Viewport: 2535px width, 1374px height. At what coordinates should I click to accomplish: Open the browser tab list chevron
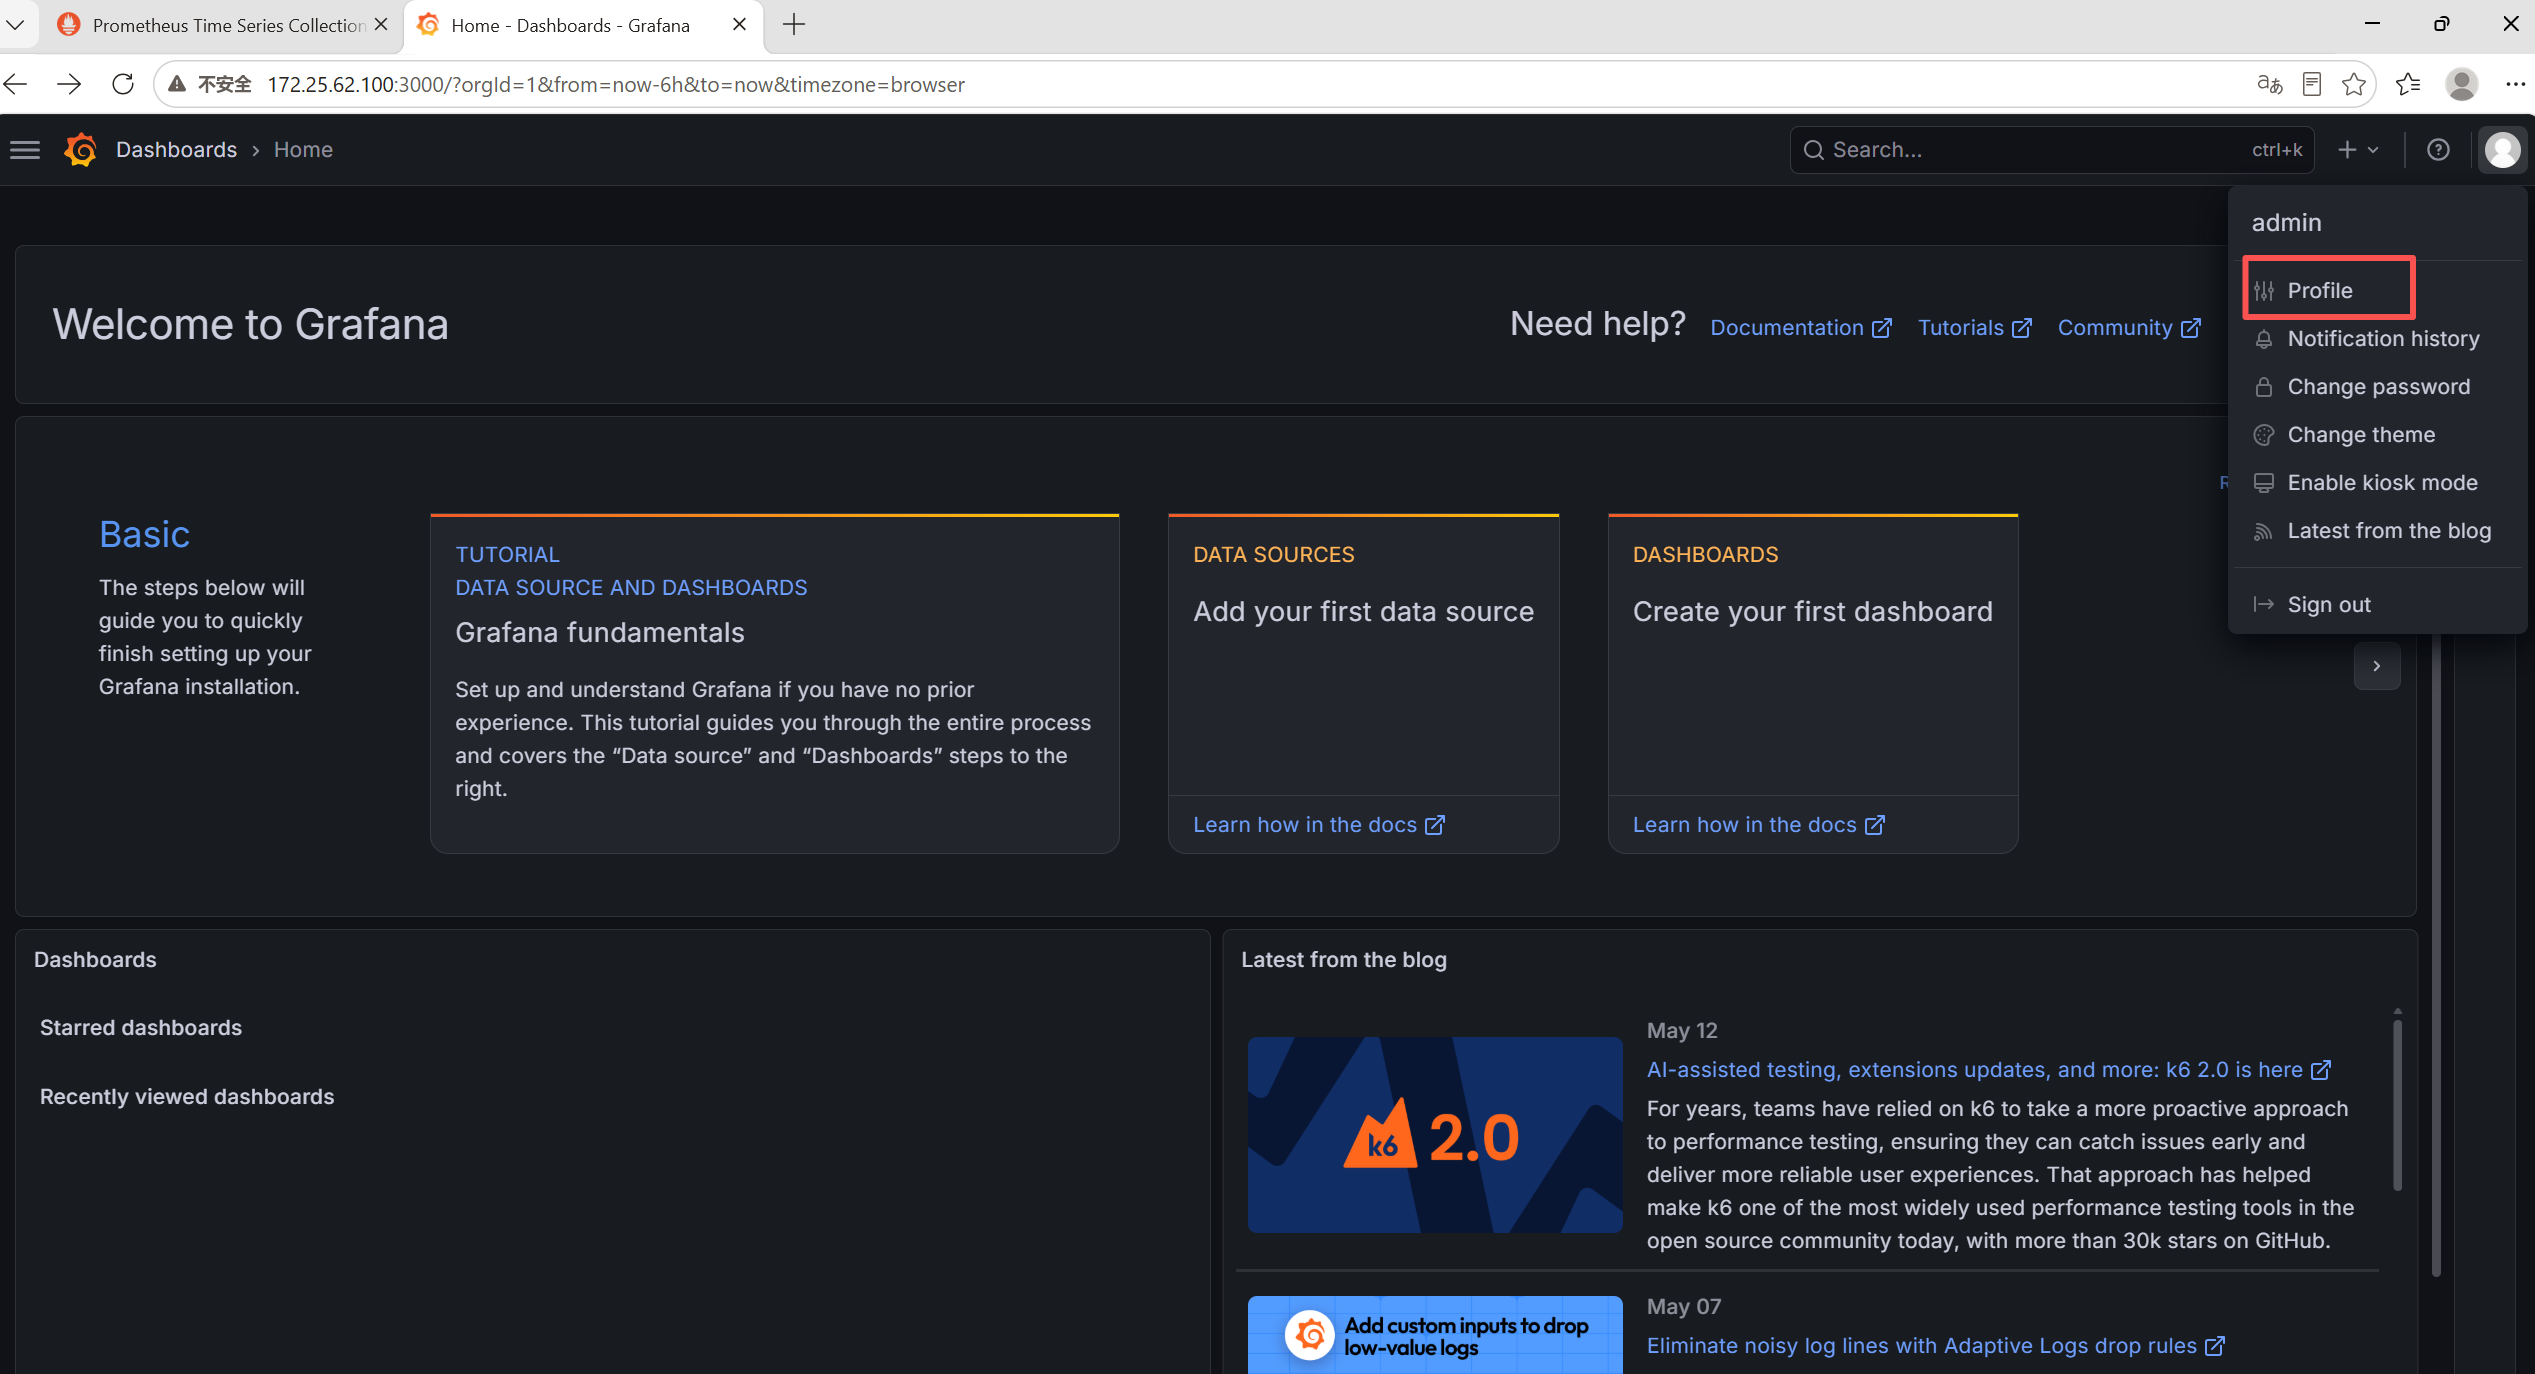[16, 25]
